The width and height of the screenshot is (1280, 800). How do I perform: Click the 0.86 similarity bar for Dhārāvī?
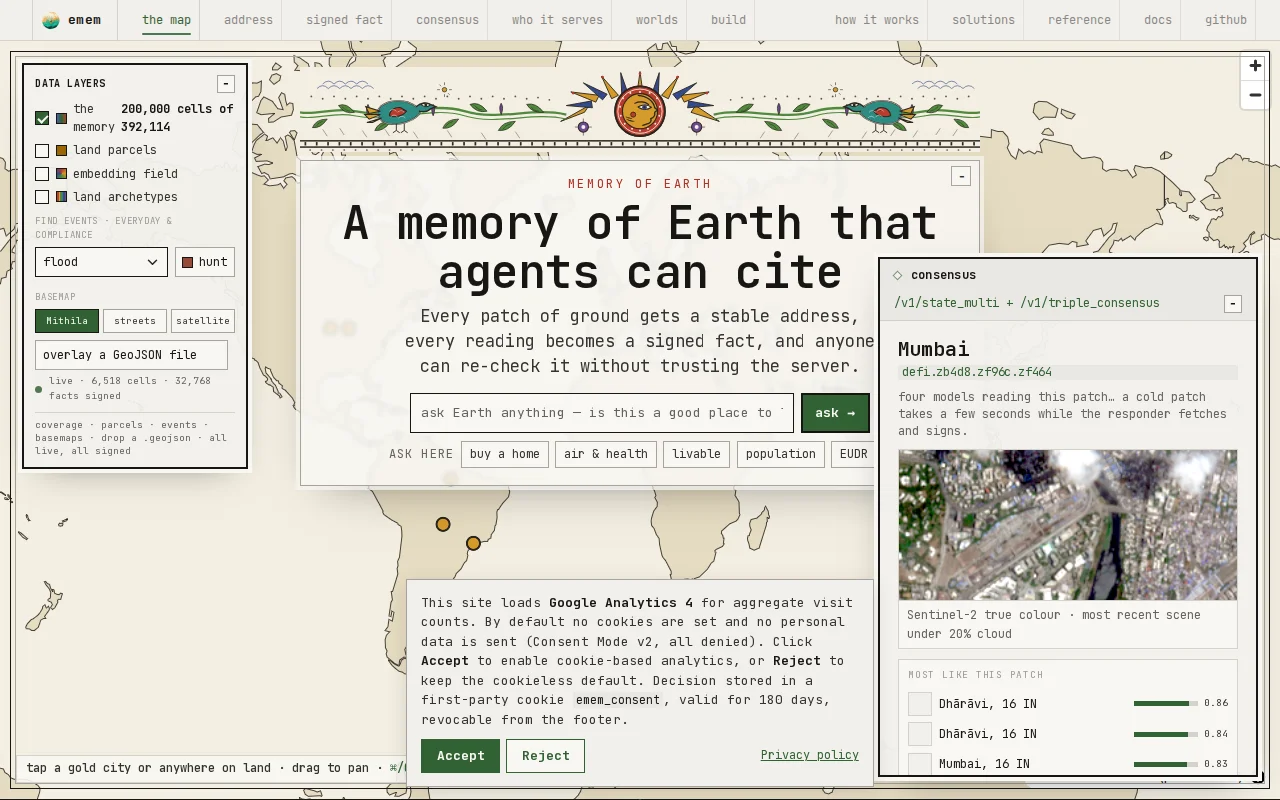coord(1166,704)
